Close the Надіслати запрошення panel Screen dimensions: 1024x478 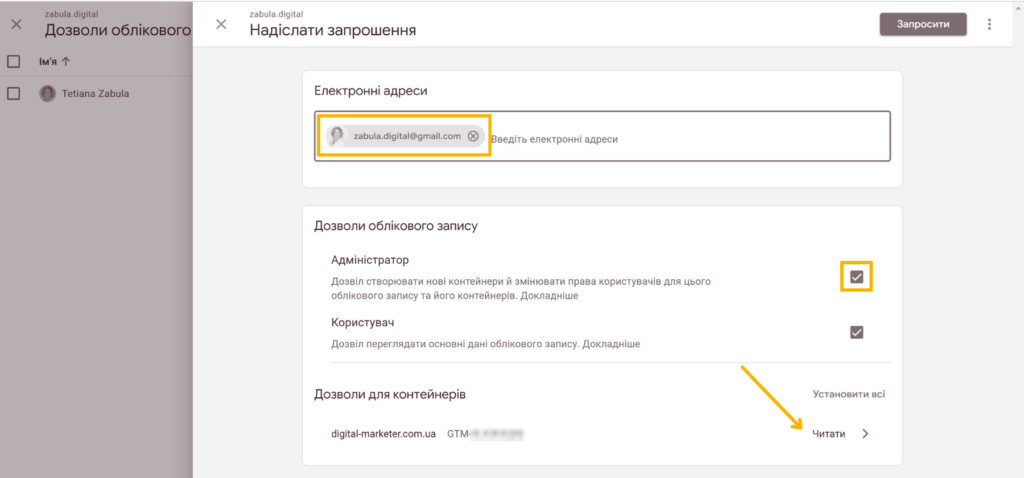[221, 24]
